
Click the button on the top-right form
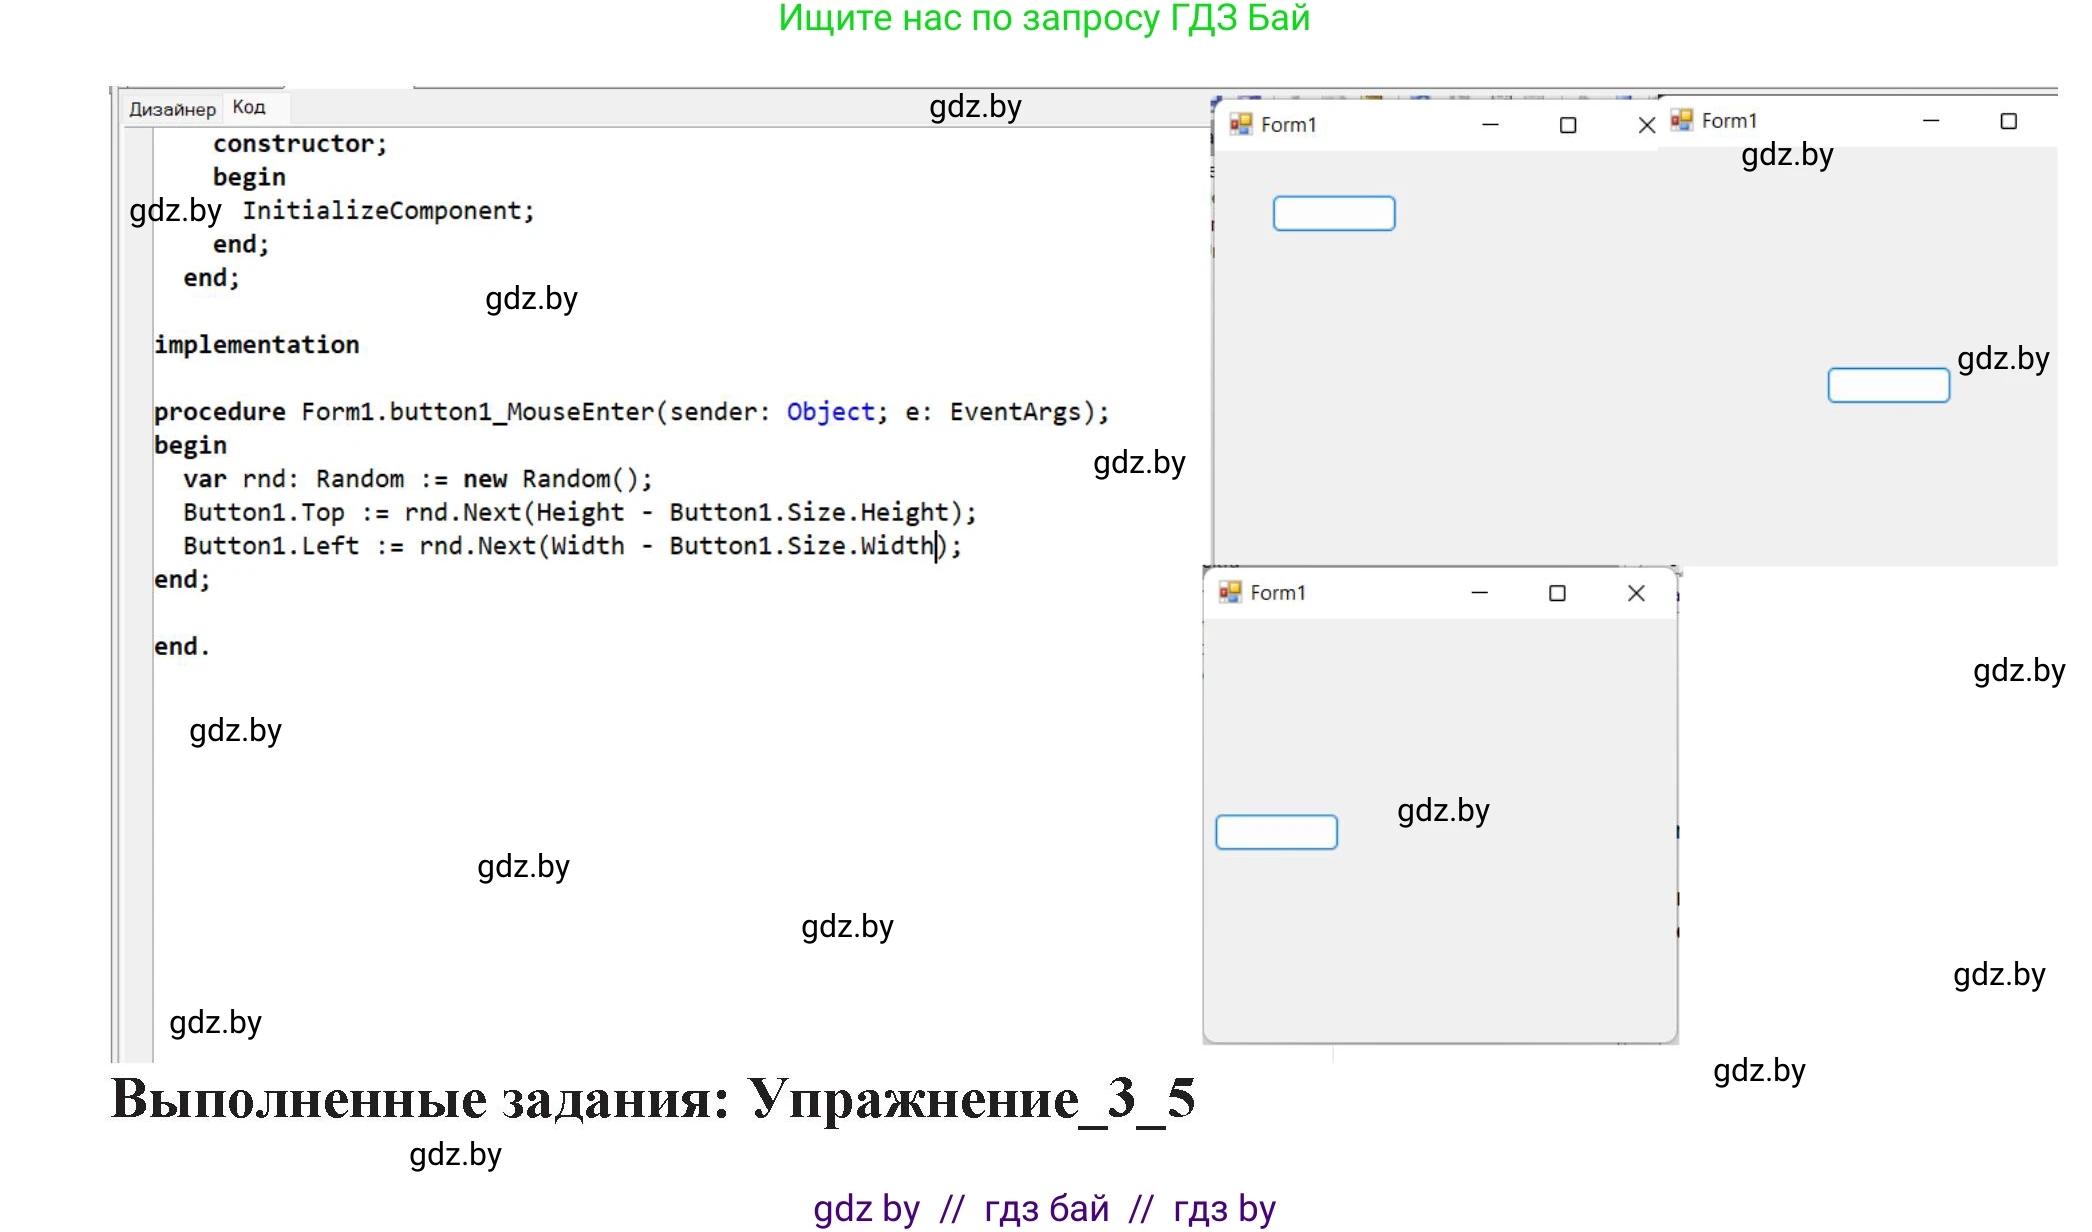(x=1888, y=385)
